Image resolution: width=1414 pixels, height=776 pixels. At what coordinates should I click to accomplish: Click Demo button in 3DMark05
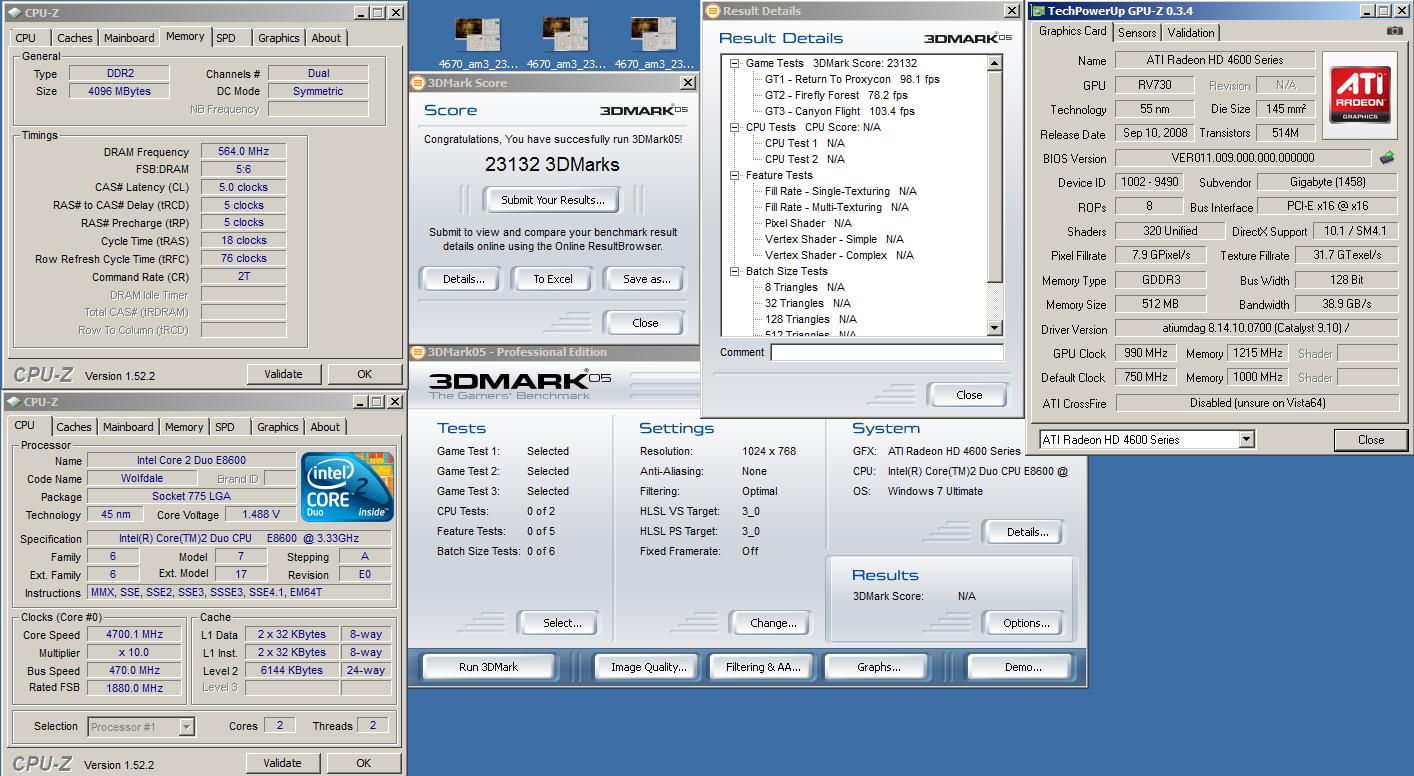1023,667
